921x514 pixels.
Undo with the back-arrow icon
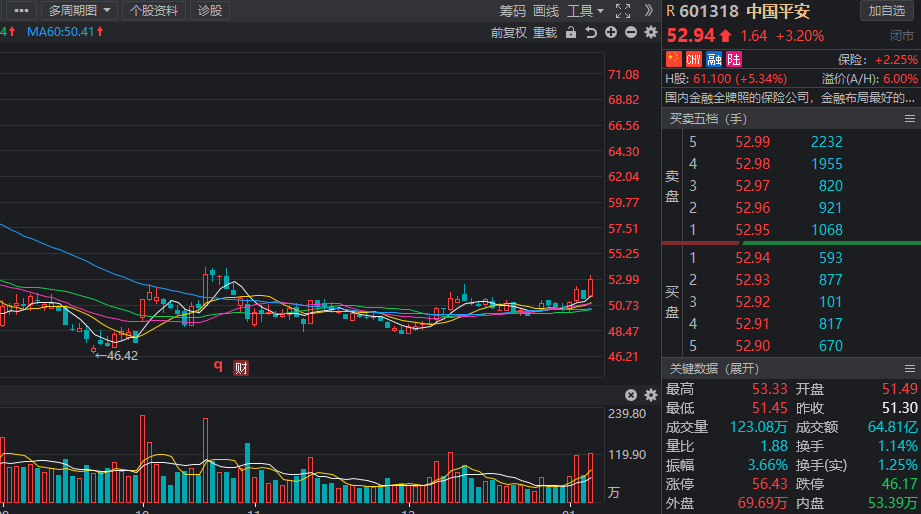click(591, 32)
